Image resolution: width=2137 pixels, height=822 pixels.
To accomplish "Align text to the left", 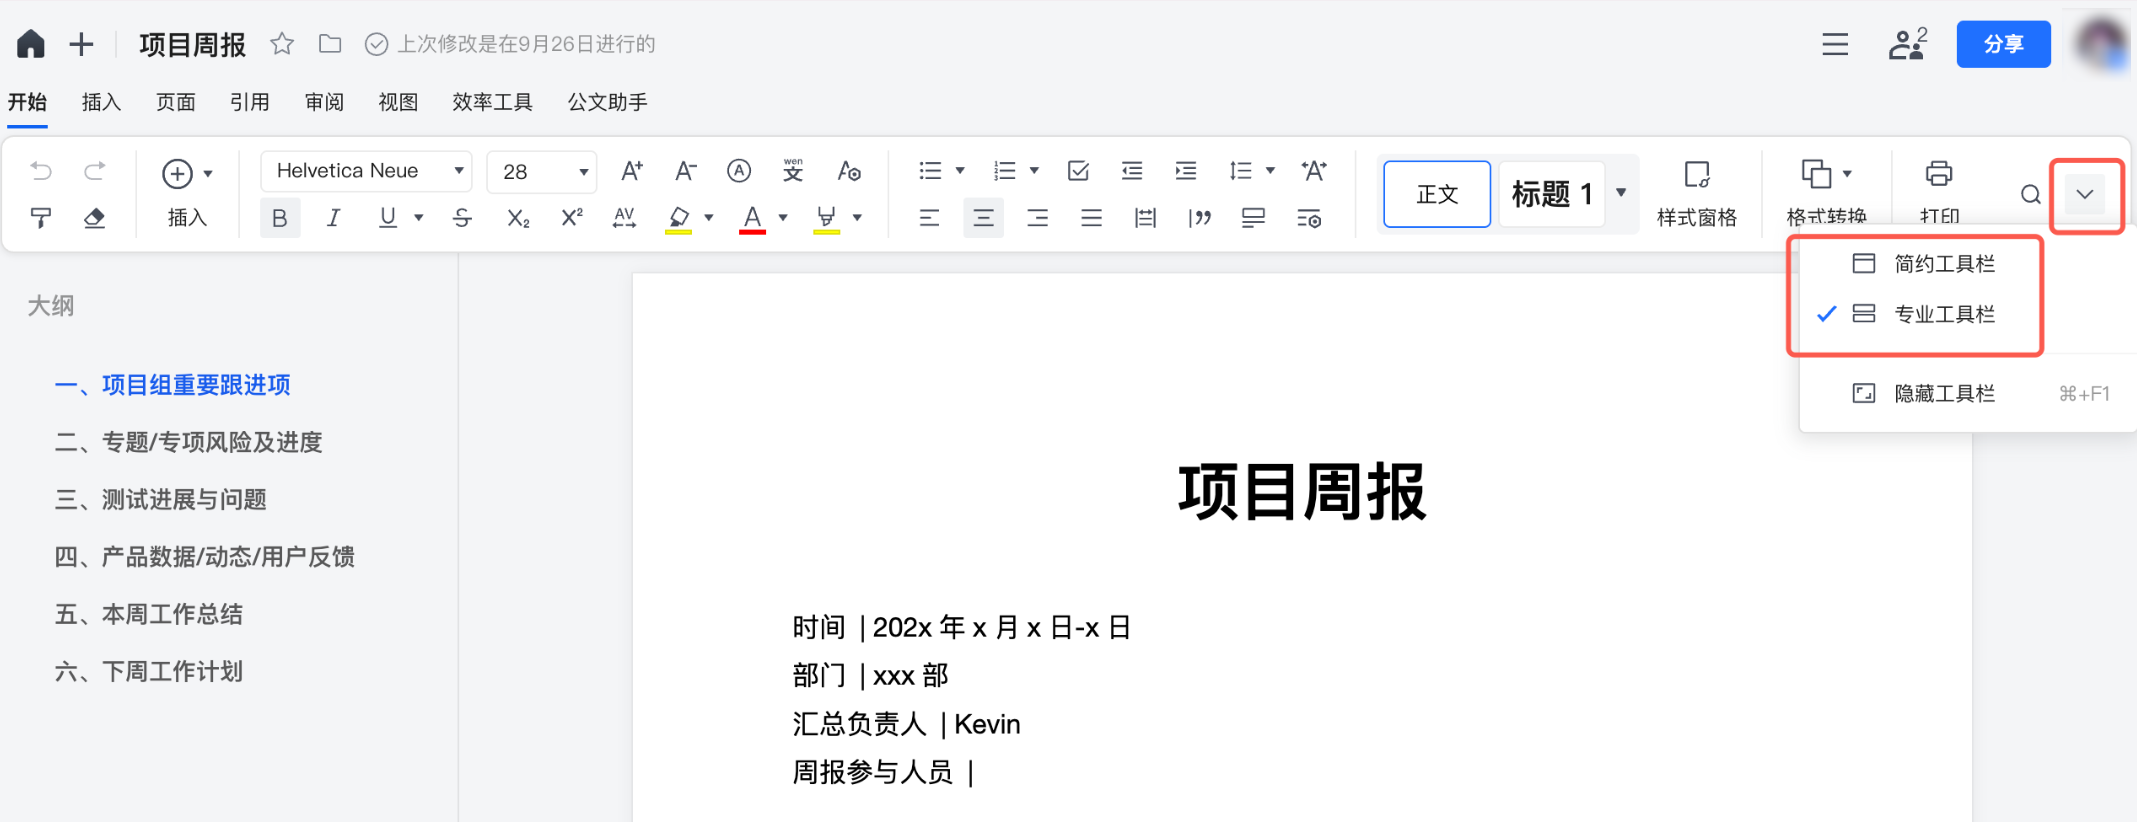I will point(929,218).
